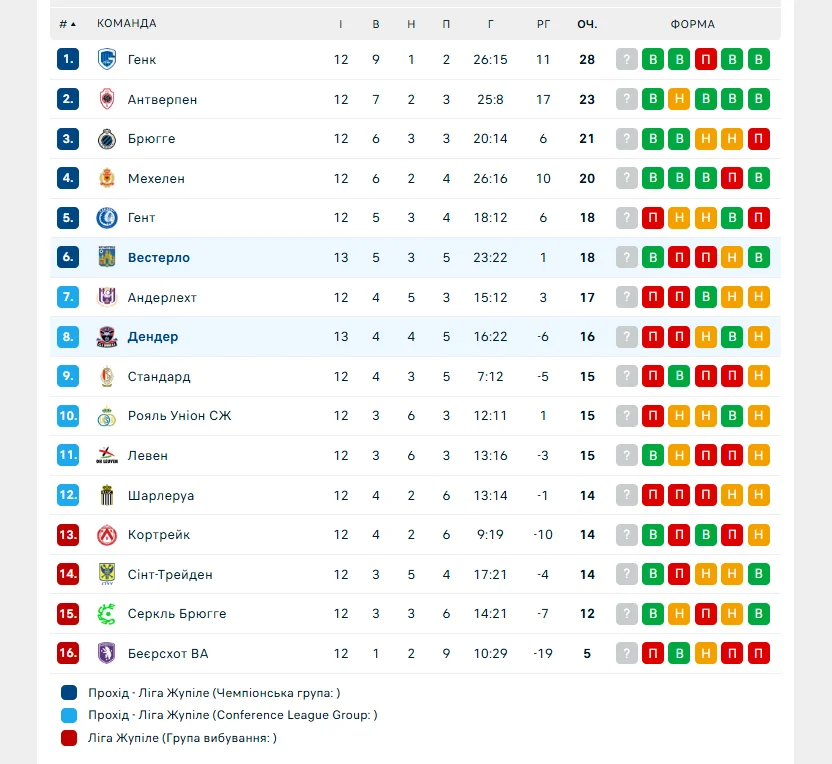Click dark blue Чемпіонська група legend swatch
Screen dimensions: 832x764
(69, 693)
